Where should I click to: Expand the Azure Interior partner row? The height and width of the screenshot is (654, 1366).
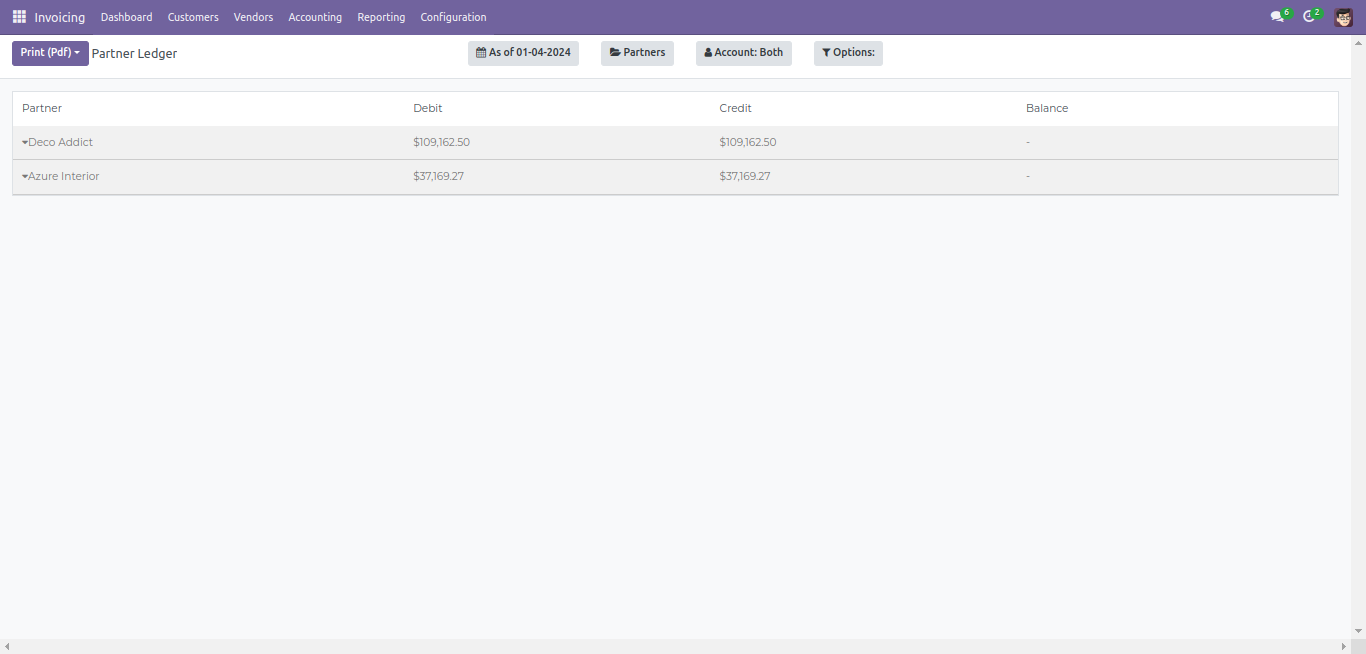(x=61, y=177)
